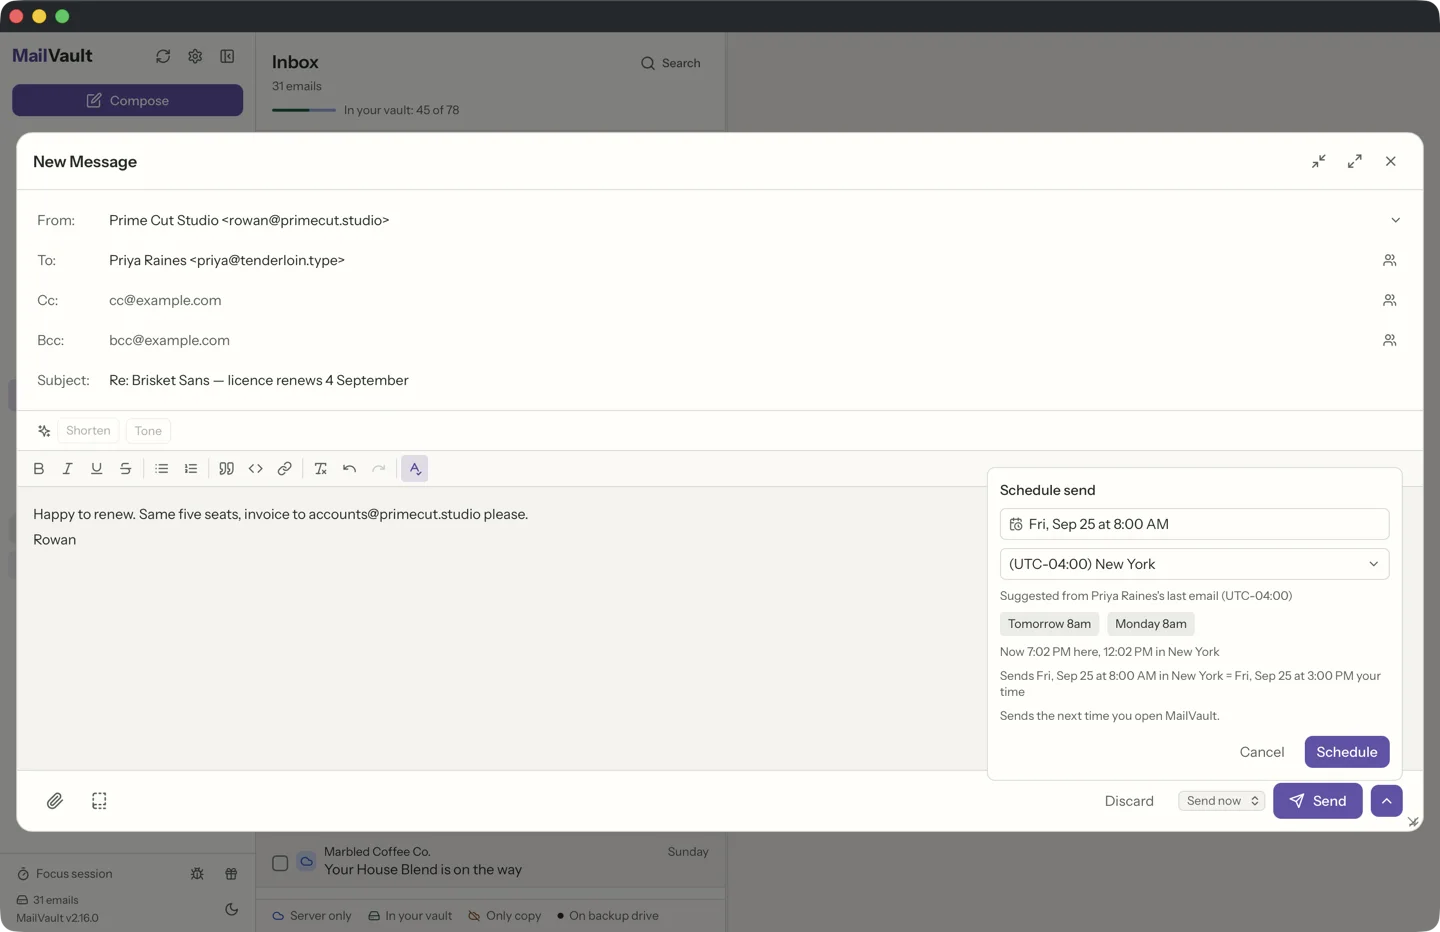This screenshot has height=932, width=1440.
Task: Insert a numbered list
Action: (x=191, y=469)
